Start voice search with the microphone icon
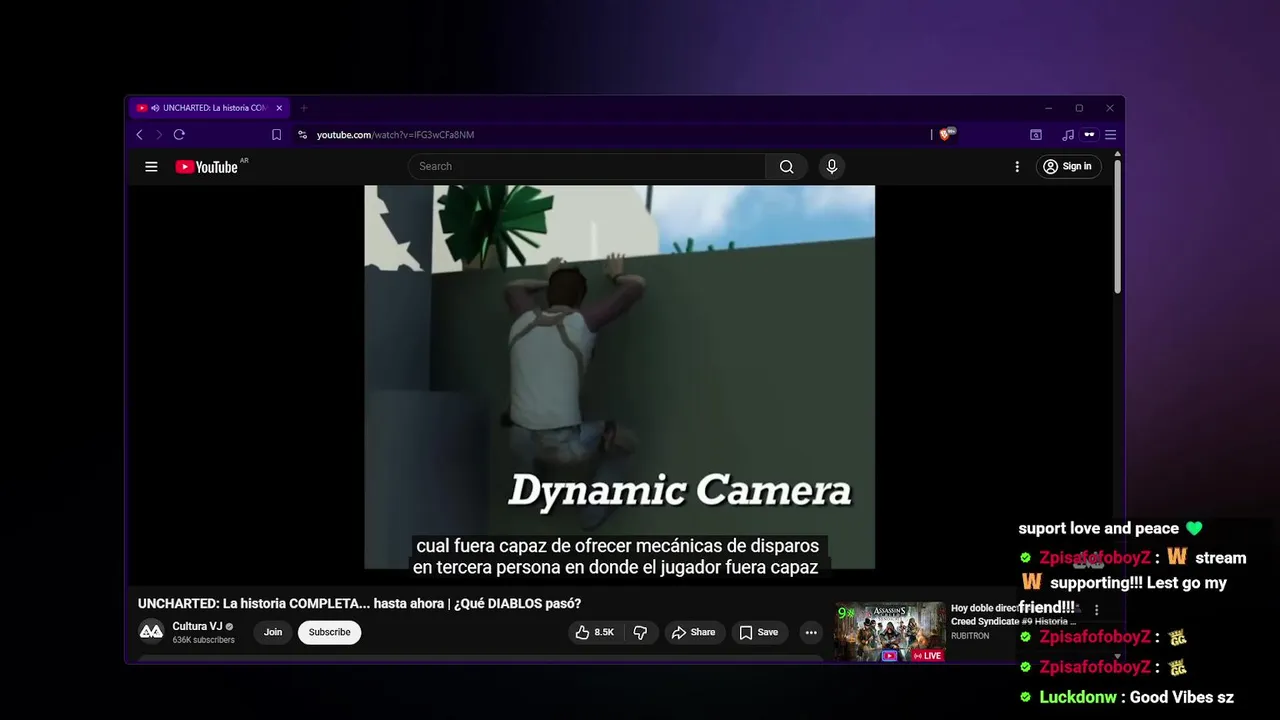Screen dimensions: 1280x720 point(831,167)
